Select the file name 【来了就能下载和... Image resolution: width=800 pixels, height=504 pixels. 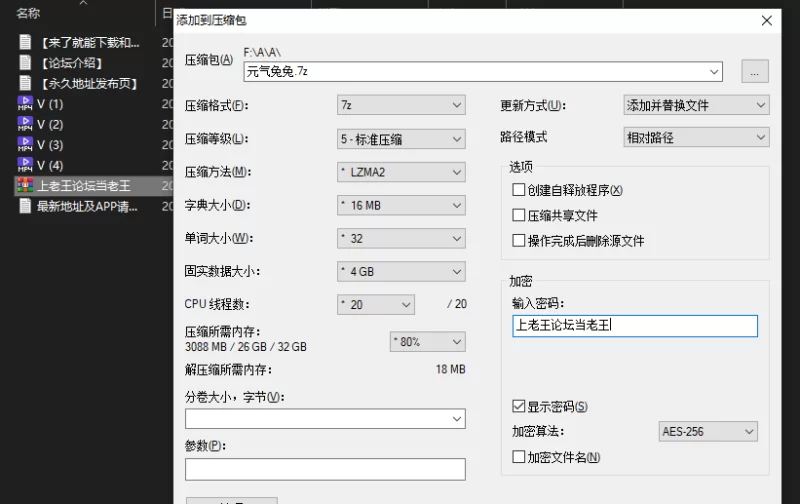(x=89, y=42)
